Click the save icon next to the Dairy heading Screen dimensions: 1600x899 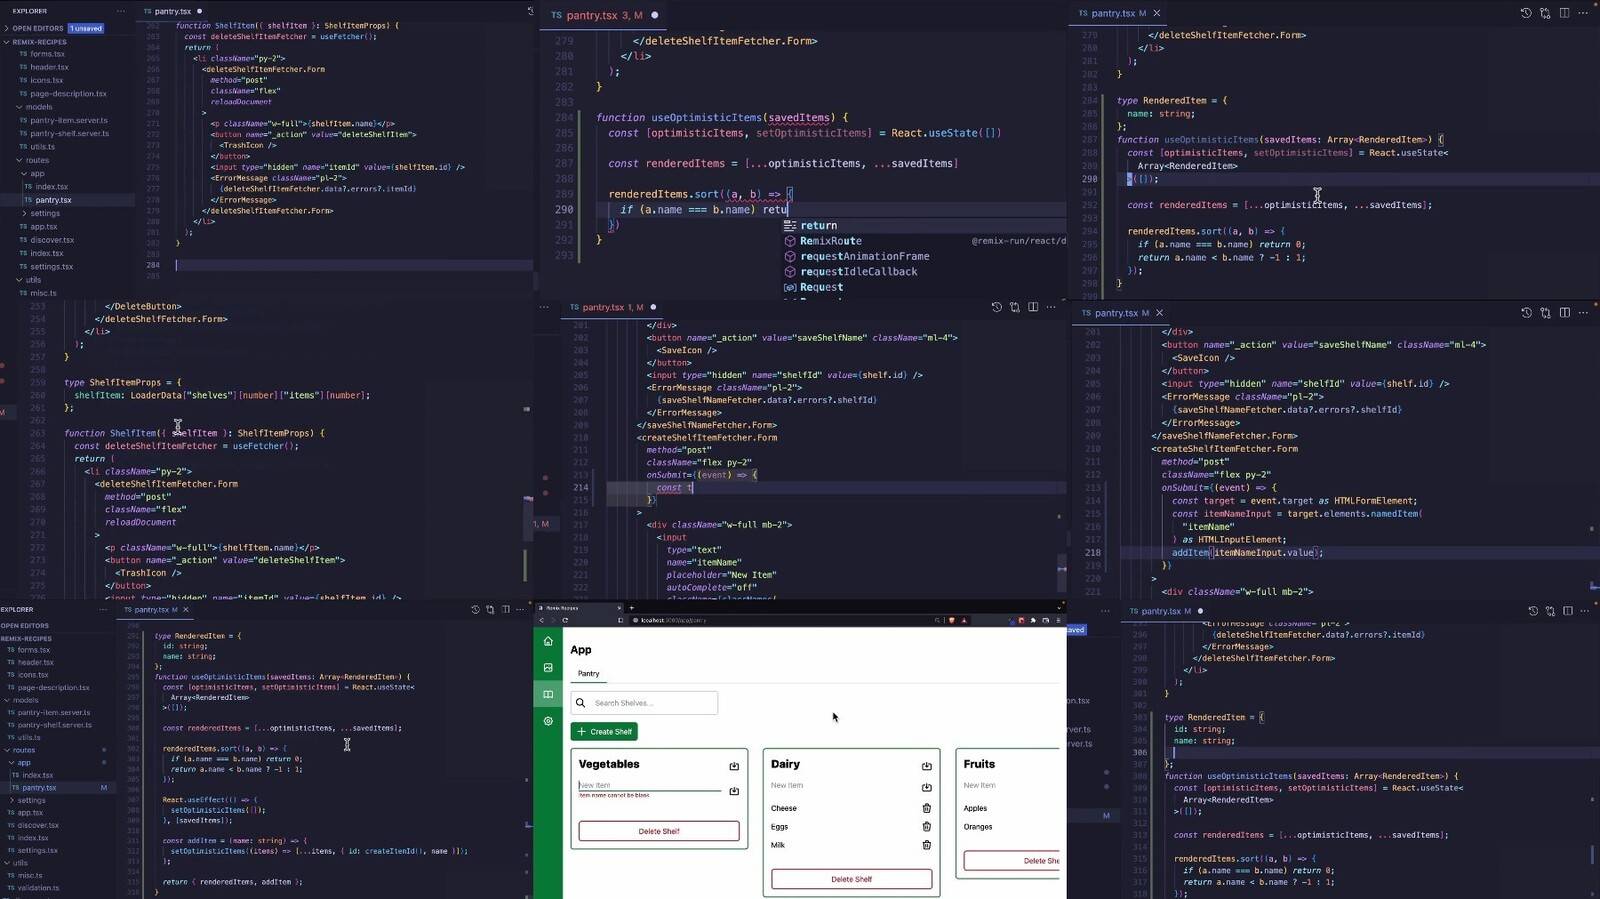[x=926, y=766]
